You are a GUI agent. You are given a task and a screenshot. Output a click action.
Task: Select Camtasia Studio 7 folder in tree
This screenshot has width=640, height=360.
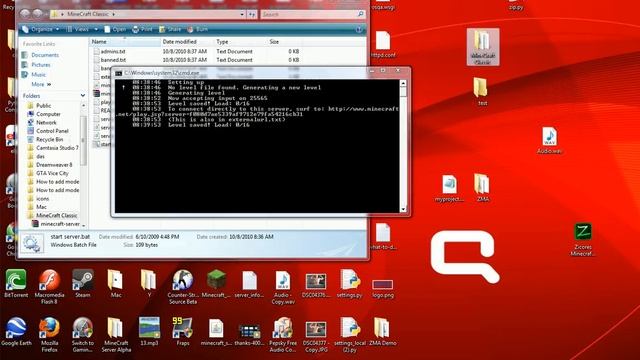point(57,148)
